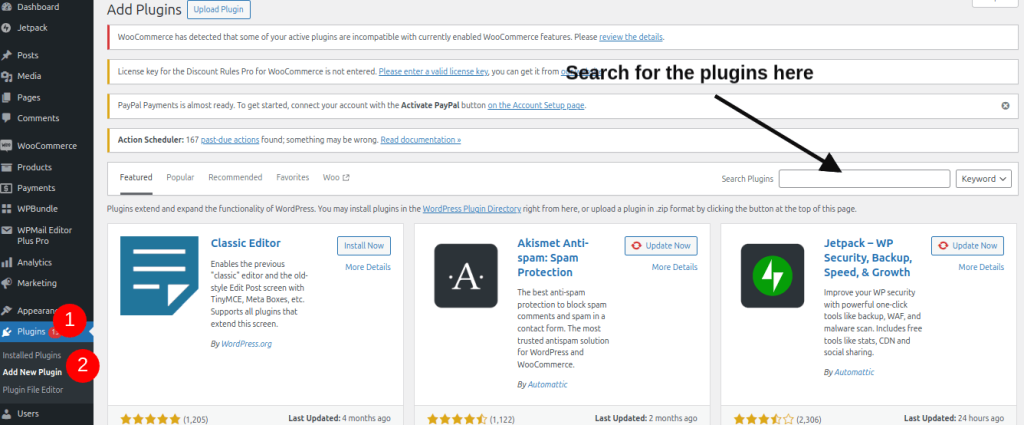The image size is (1024, 425).
Task: Open More Details for Classic Editor
Action: [x=368, y=267]
